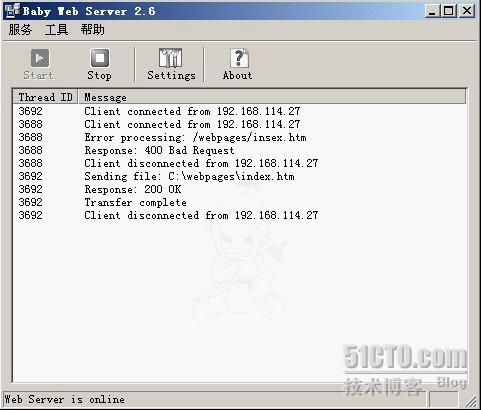Minimize the Baby Web Server window

pos(432,11)
